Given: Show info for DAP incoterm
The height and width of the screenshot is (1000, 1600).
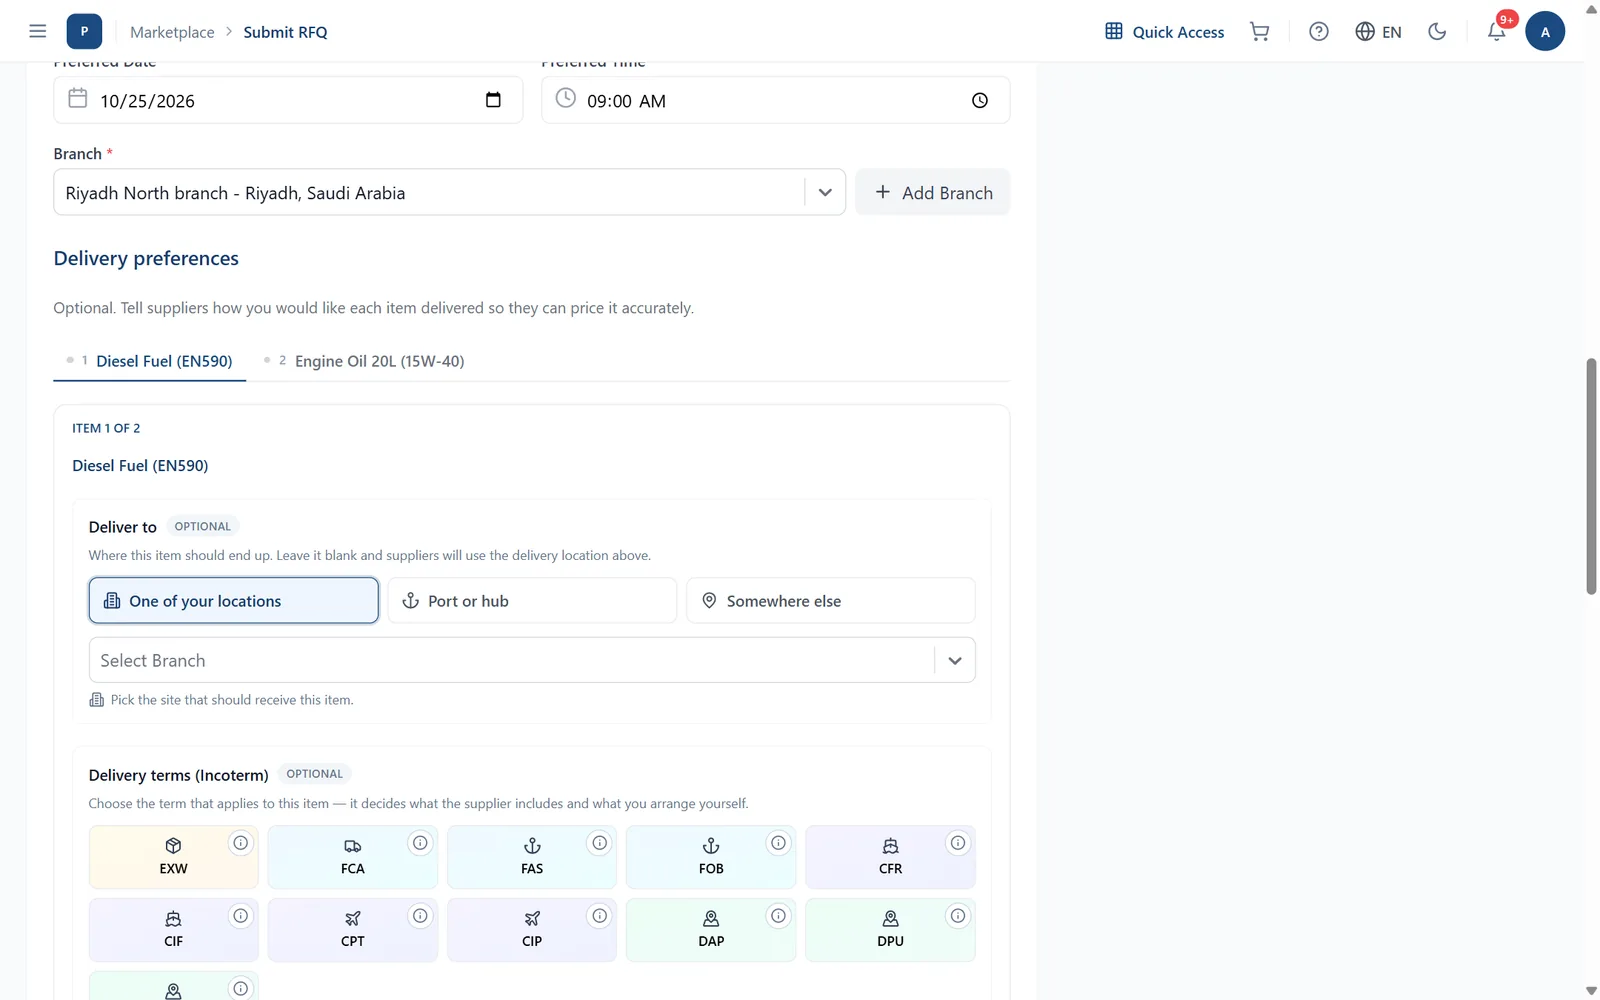Looking at the screenshot, I should tap(778, 916).
